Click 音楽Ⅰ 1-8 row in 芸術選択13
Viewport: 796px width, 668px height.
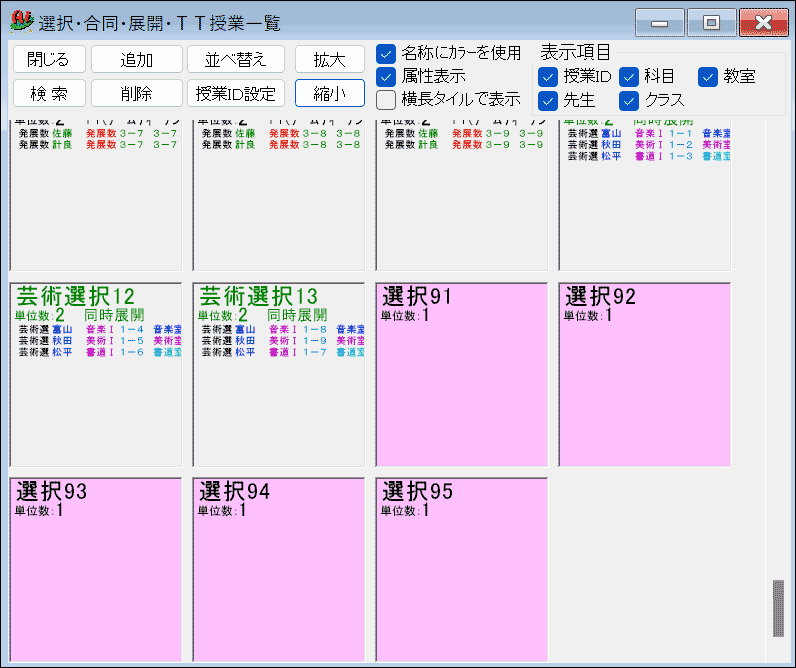282,329
